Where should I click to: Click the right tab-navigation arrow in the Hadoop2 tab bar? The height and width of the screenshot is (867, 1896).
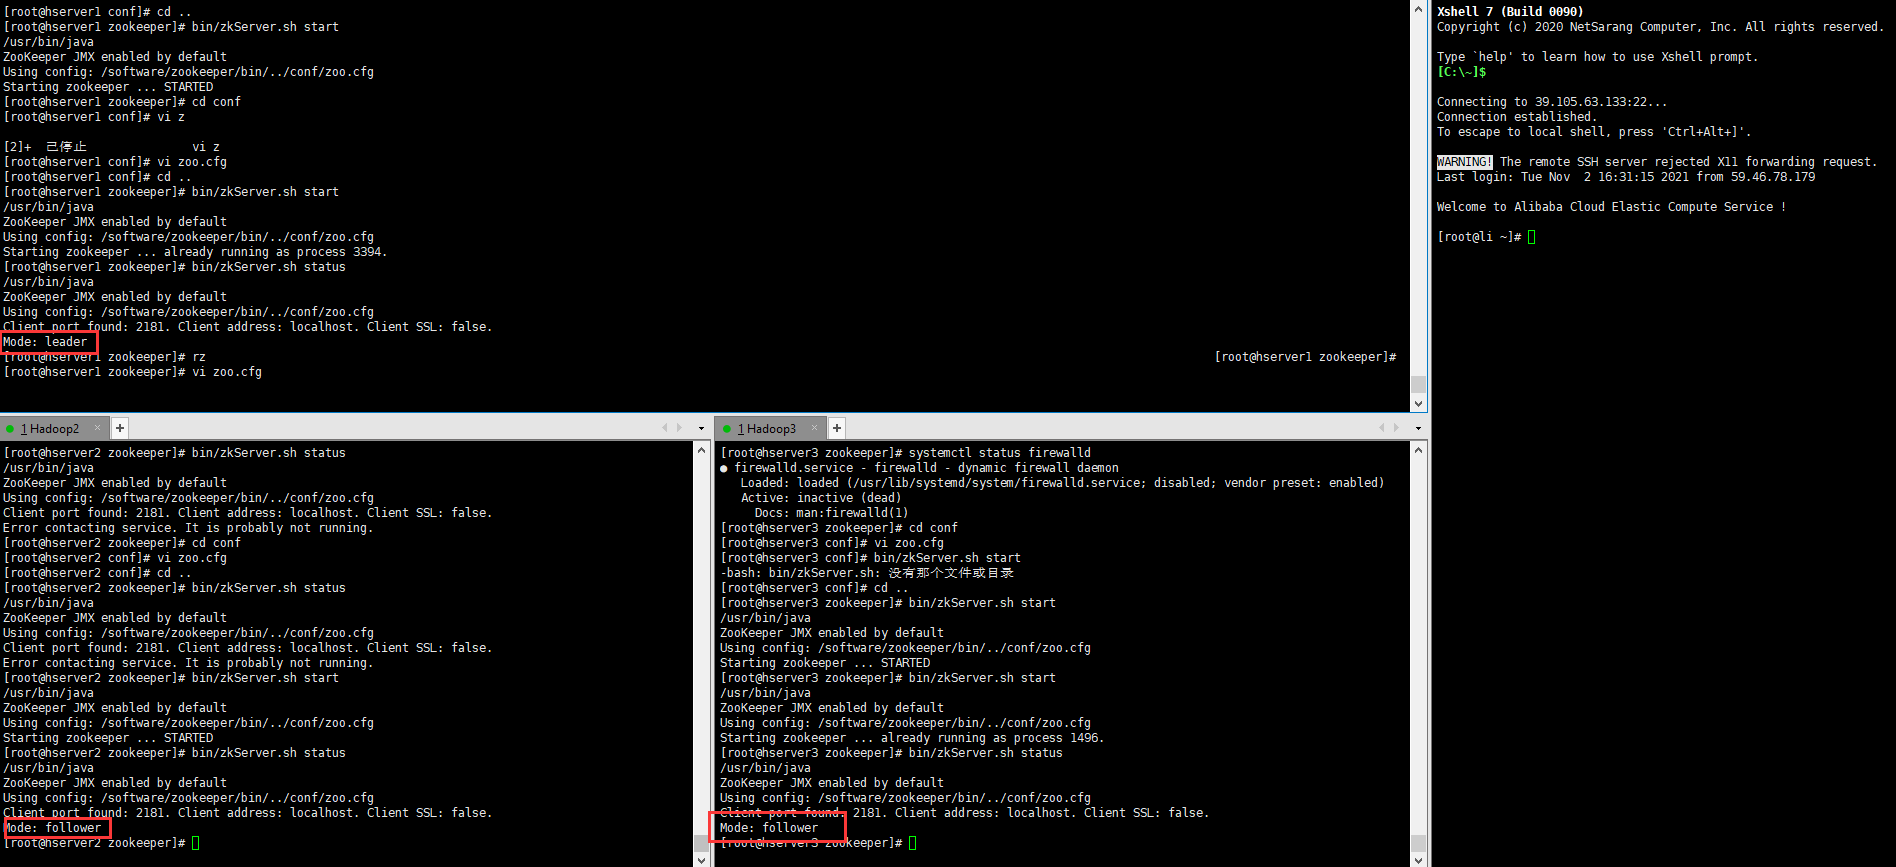680,428
